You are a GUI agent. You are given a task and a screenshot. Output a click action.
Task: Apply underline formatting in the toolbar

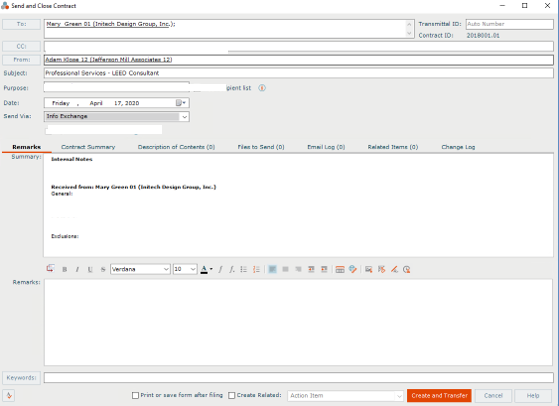click(90, 269)
